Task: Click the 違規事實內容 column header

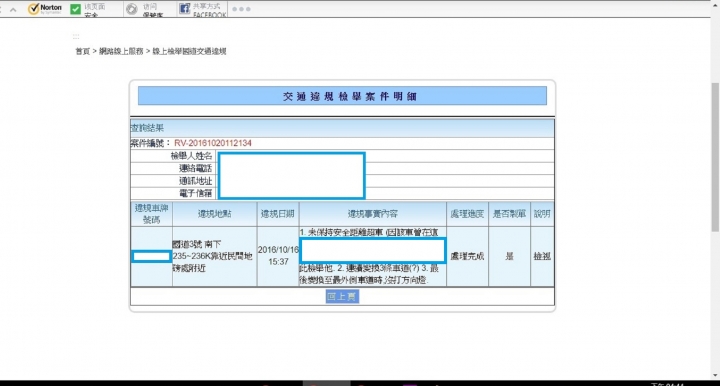Action: click(372, 214)
